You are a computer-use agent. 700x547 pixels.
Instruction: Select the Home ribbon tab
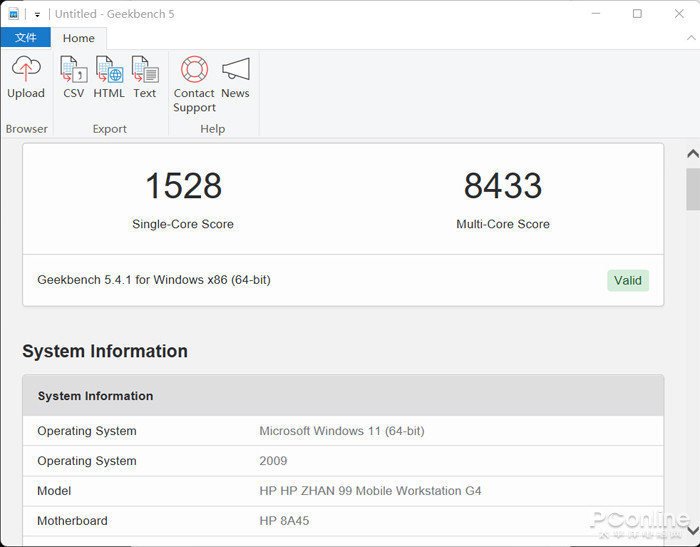click(x=79, y=38)
